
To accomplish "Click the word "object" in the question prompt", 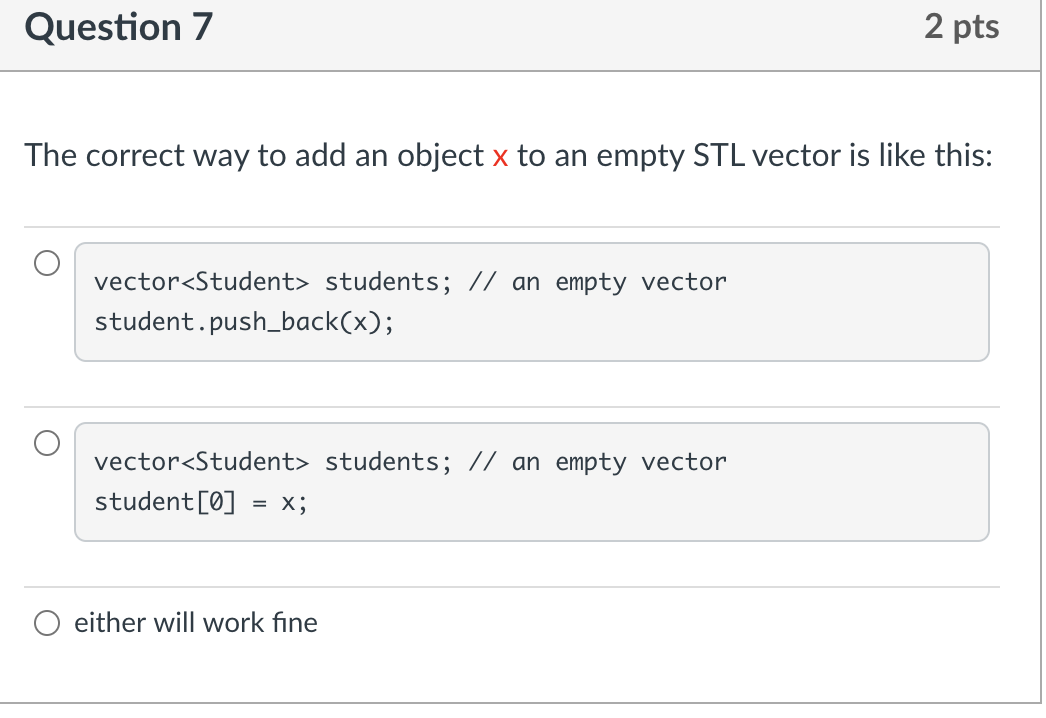I will pos(442,156).
